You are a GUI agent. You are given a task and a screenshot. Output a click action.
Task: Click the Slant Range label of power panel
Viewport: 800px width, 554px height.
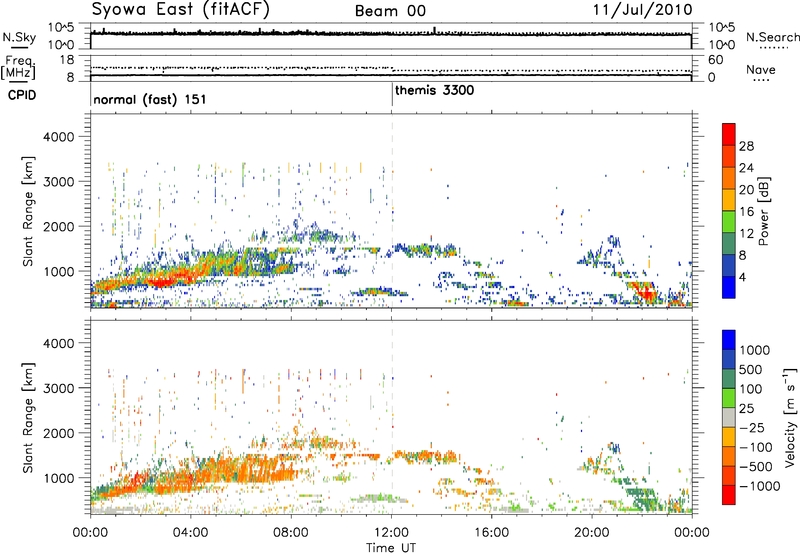28,212
